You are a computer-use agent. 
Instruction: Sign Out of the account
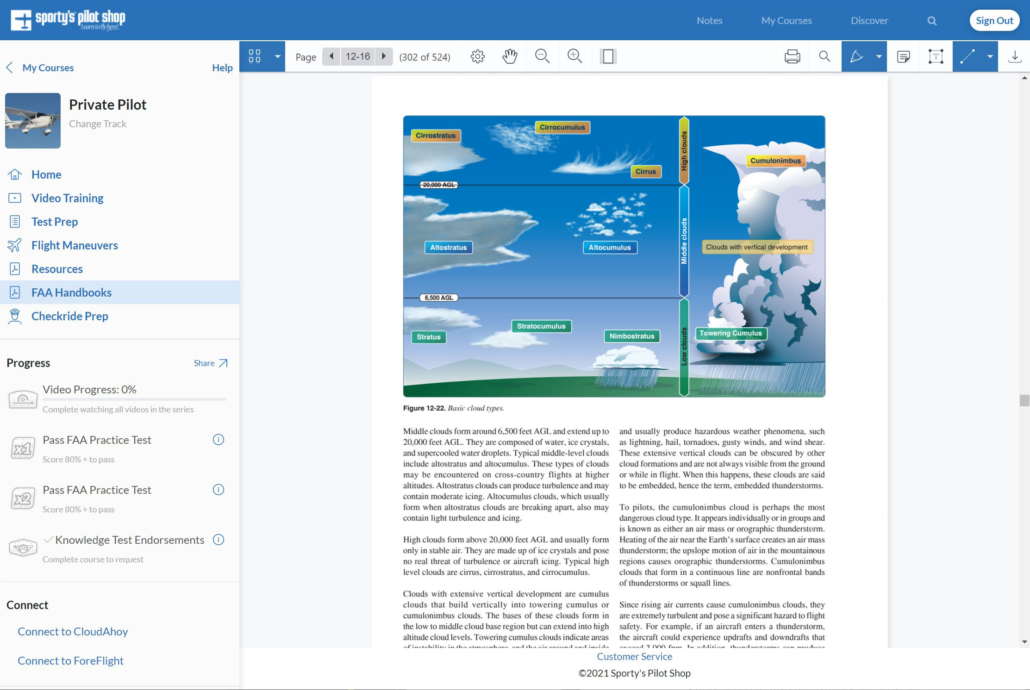[x=994, y=20]
